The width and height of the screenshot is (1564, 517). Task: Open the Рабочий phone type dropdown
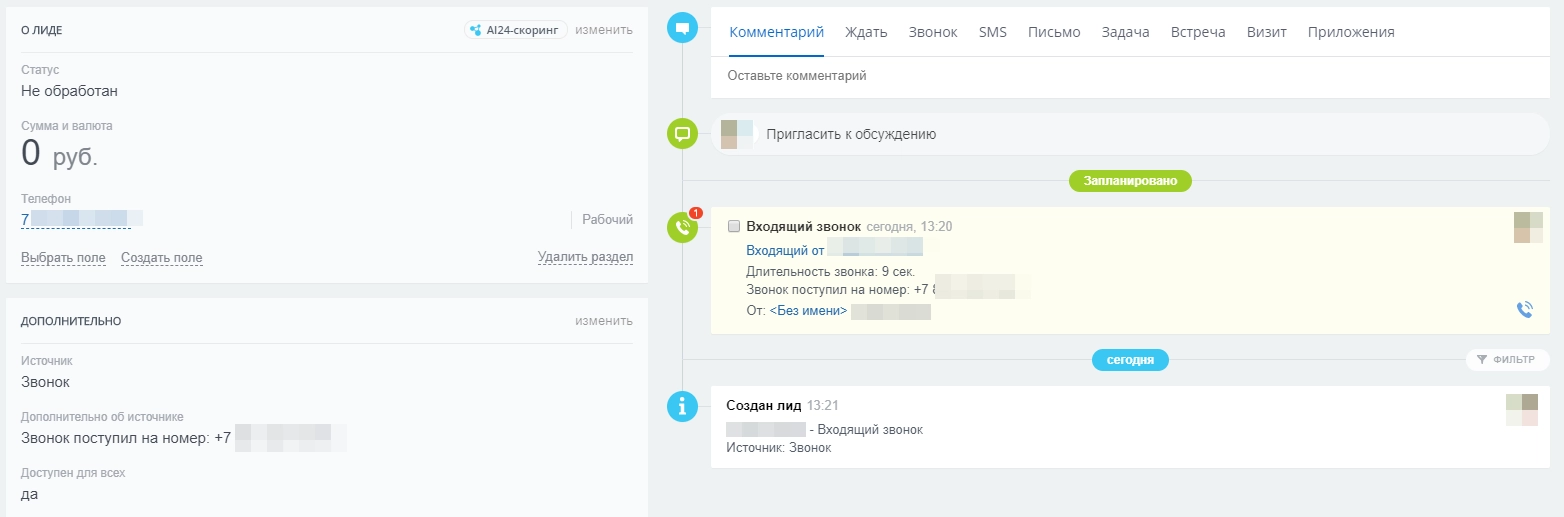[607, 220]
